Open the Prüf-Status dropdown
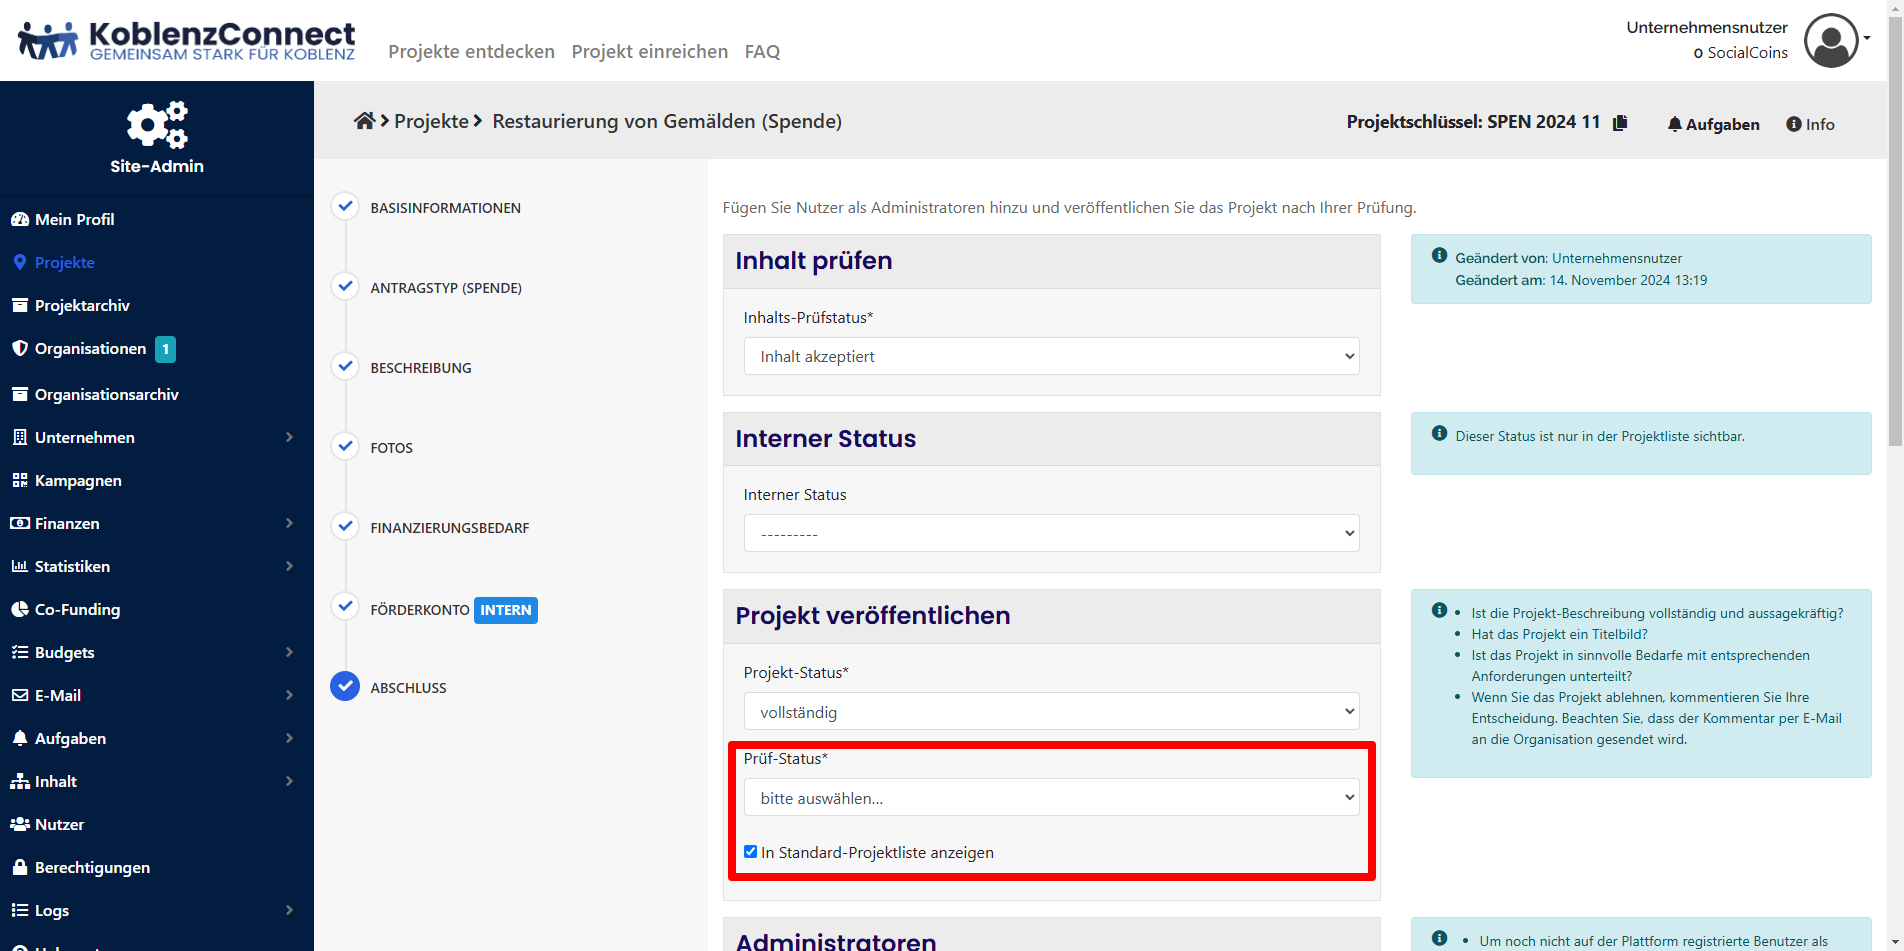The height and width of the screenshot is (951, 1904). [x=1051, y=798]
